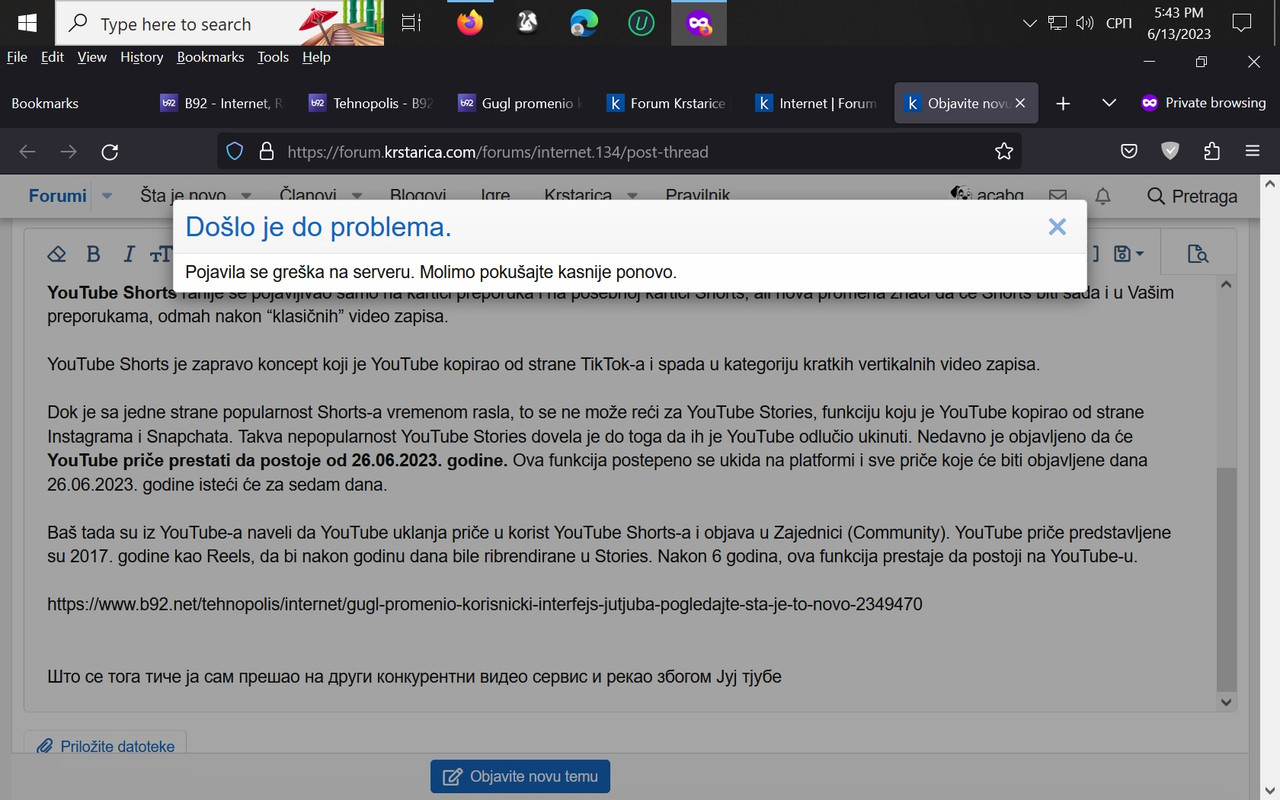Image resolution: width=1280 pixels, height=800 pixels.
Task: Open the Bookmarks menu in menu bar
Action: pyautogui.click(x=211, y=57)
